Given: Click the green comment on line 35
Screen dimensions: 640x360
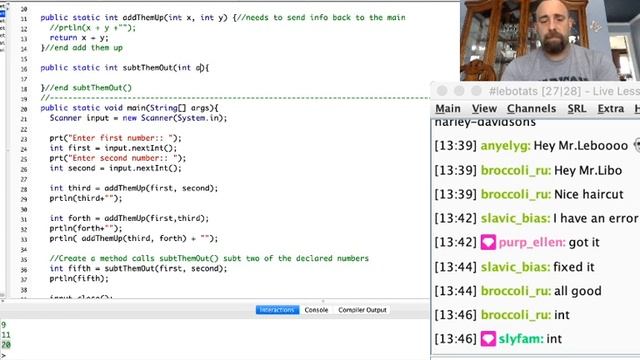Looking at the screenshot, I should pyautogui.click(x=209, y=258).
